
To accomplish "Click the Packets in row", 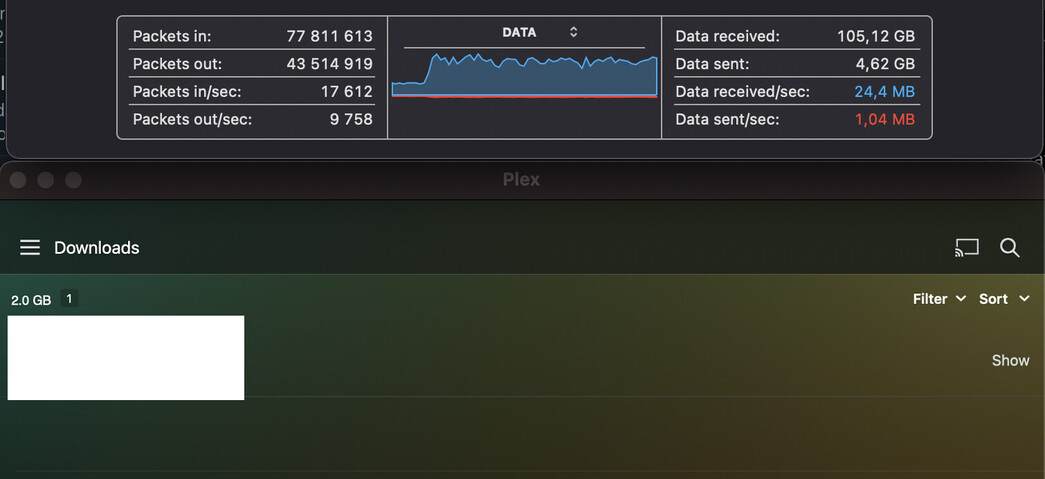I will tap(252, 36).
